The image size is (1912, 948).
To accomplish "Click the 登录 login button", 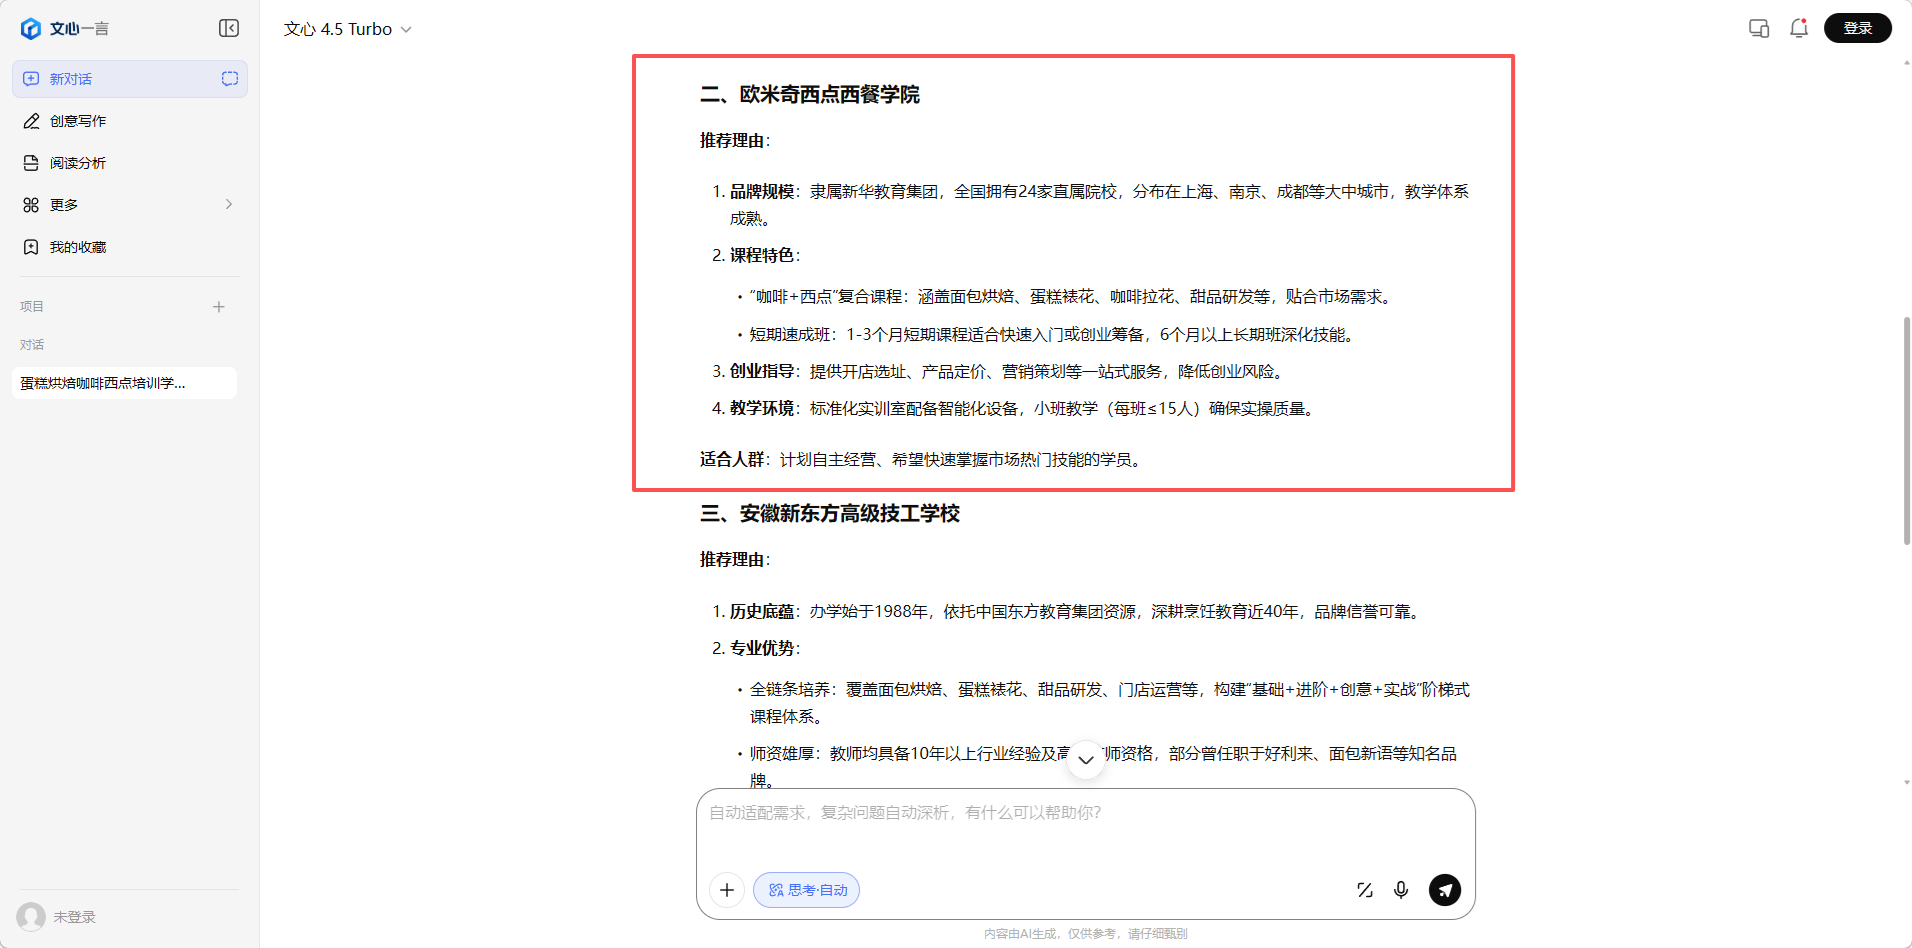I will (1857, 28).
